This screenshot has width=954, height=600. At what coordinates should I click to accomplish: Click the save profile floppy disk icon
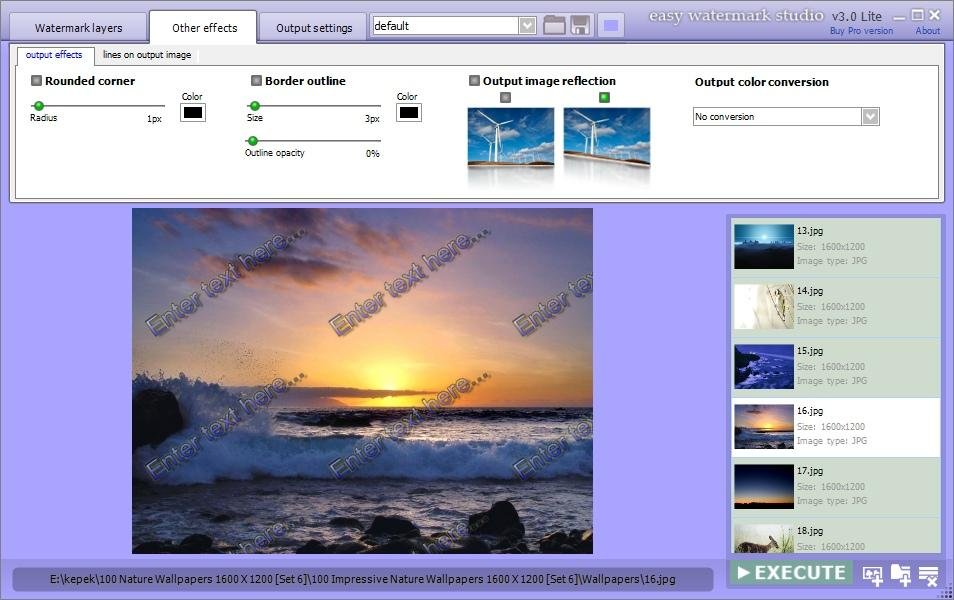[x=581, y=26]
